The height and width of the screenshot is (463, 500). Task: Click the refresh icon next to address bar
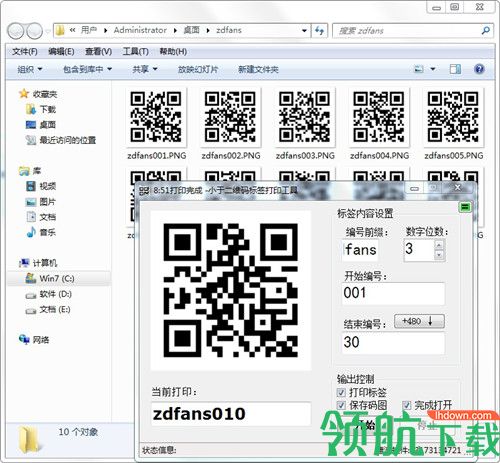[x=320, y=31]
